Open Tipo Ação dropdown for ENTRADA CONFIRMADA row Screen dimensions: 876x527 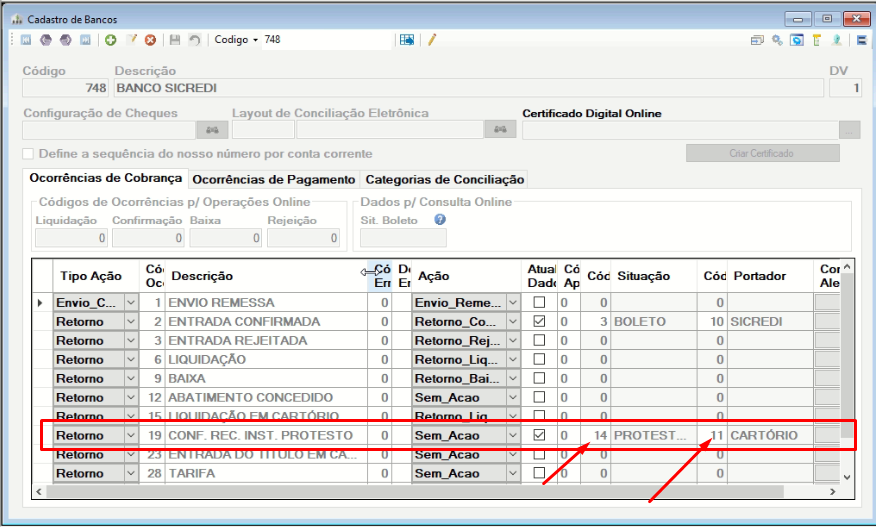tap(131, 322)
